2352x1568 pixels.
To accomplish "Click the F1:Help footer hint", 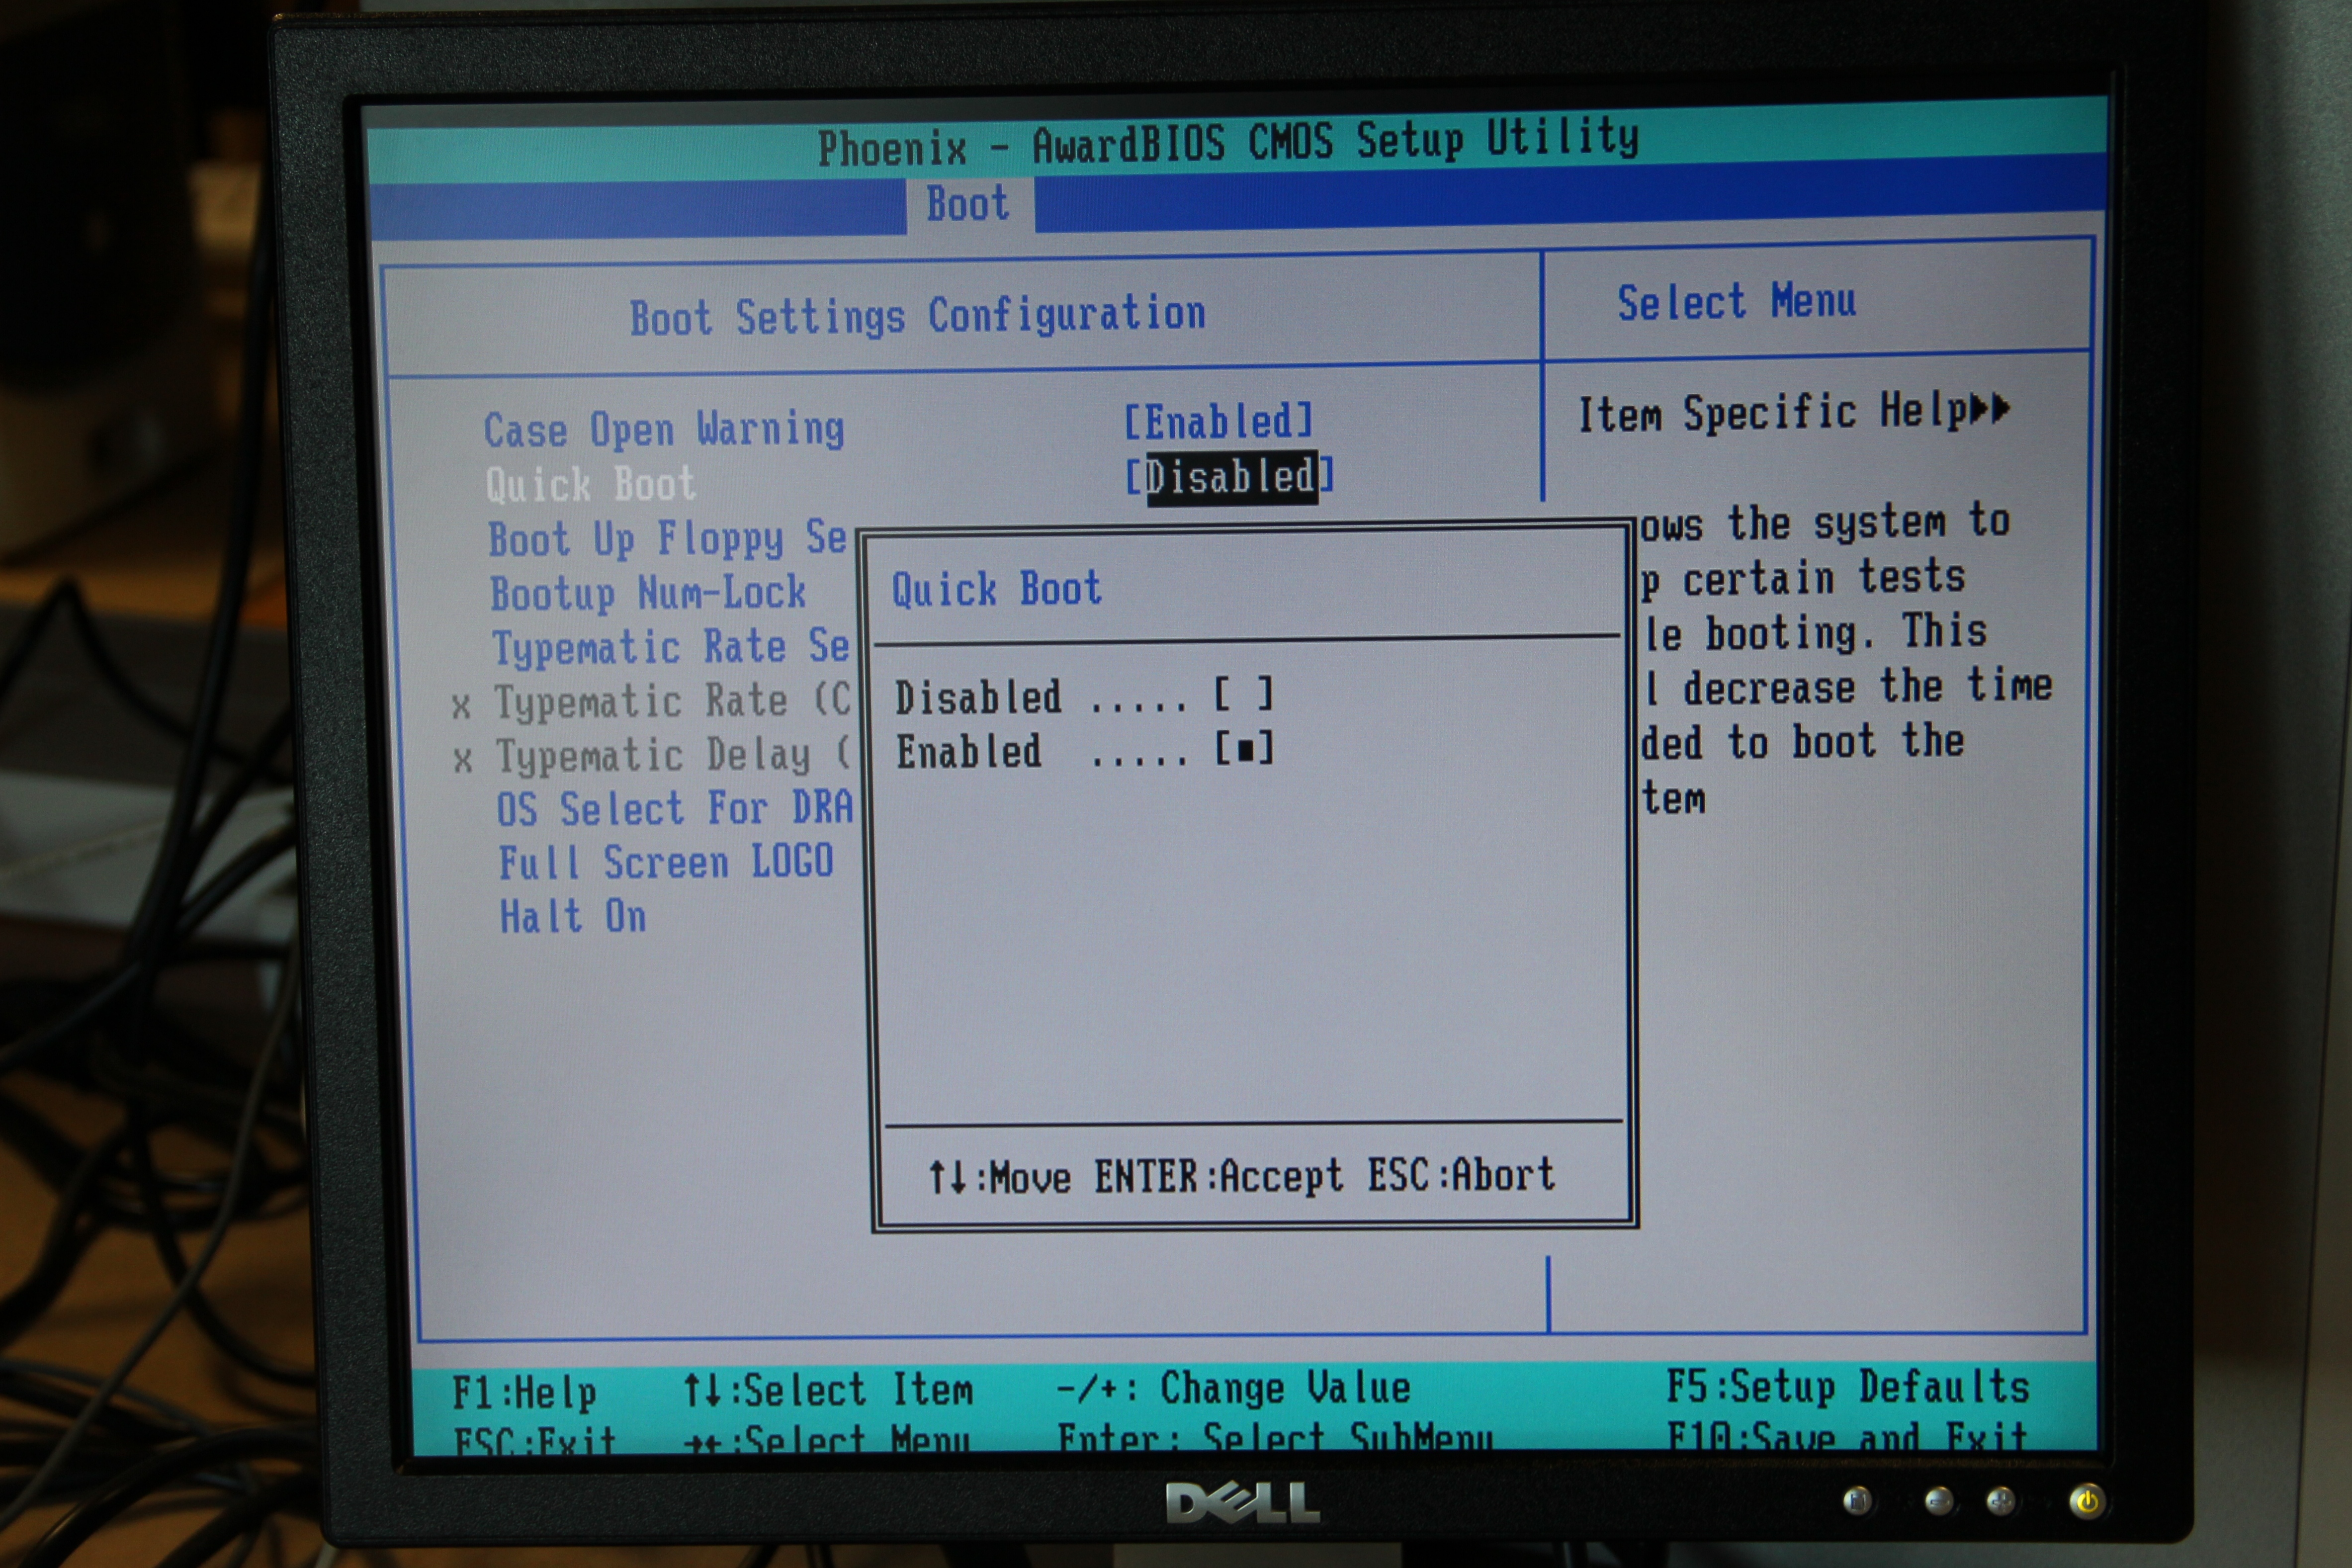I will (x=525, y=1393).
